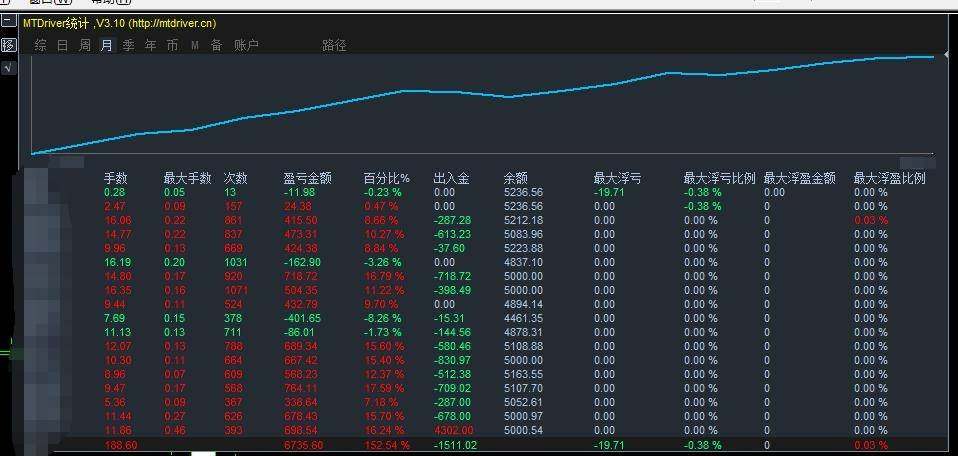Open the 账户 account tab
This screenshot has height=456, width=958.
(246, 45)
